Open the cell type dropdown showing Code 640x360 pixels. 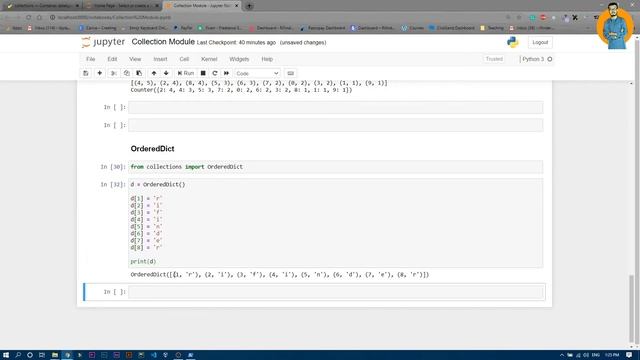click(x=257, y=73)
